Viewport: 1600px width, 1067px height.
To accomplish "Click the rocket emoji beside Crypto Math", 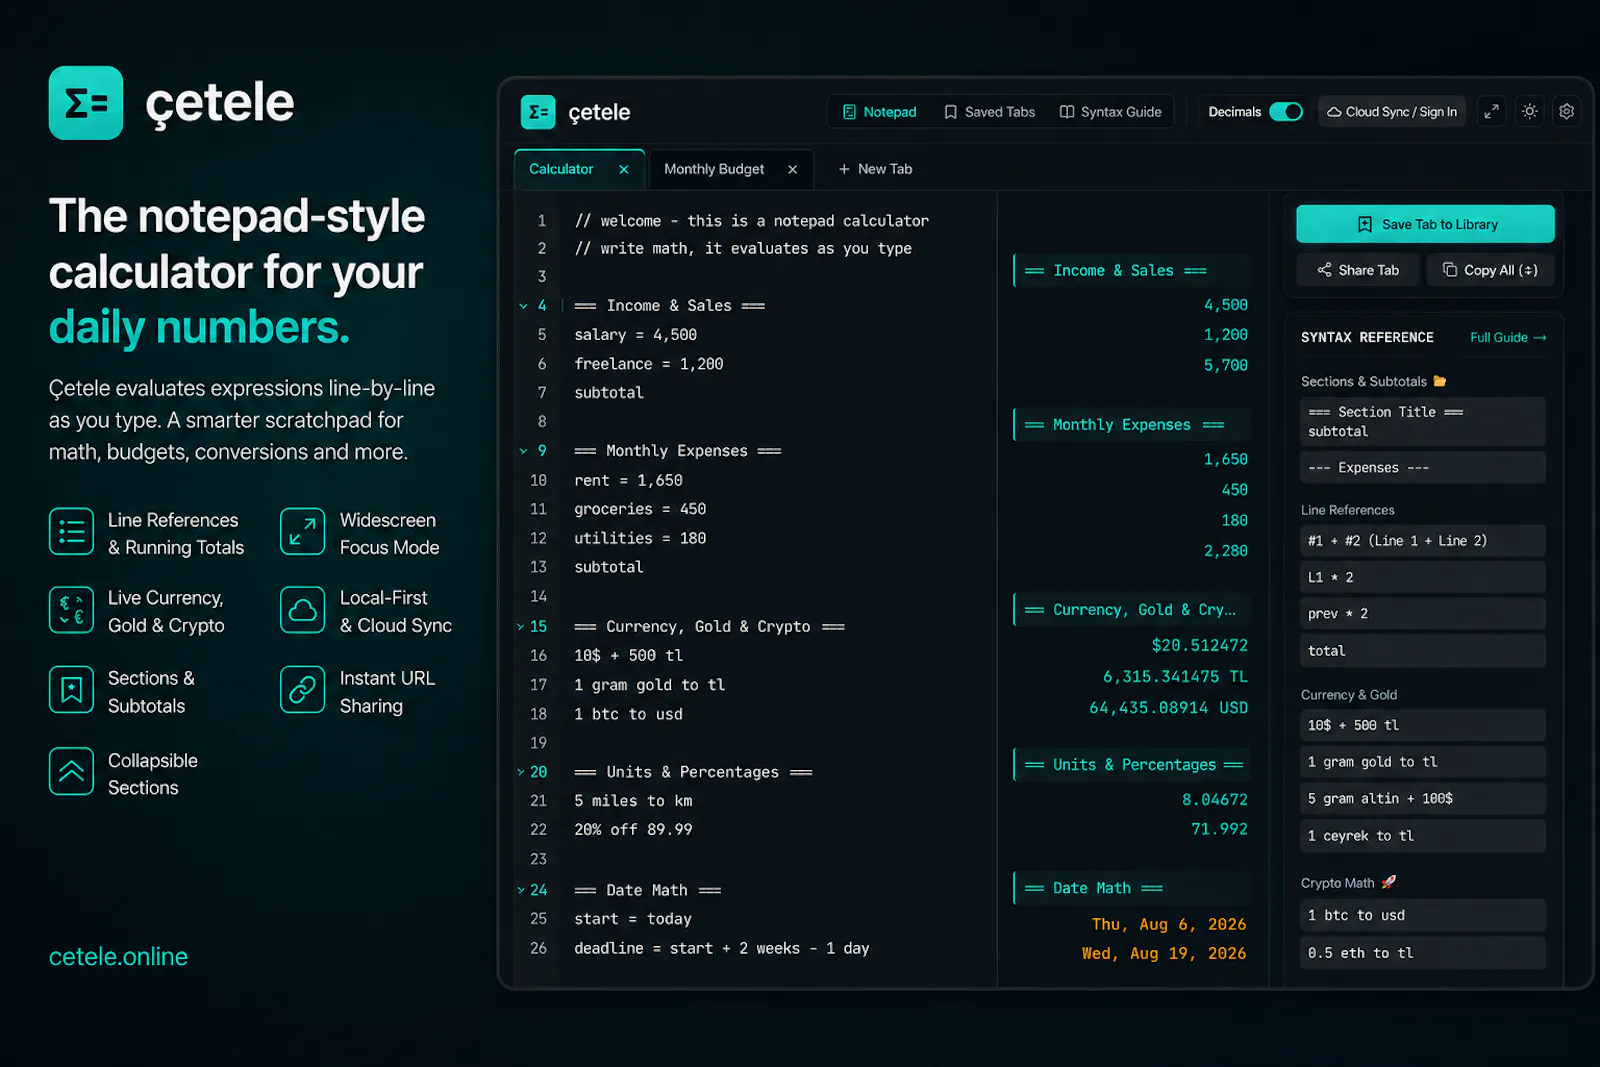I will tap(1388, 882).
